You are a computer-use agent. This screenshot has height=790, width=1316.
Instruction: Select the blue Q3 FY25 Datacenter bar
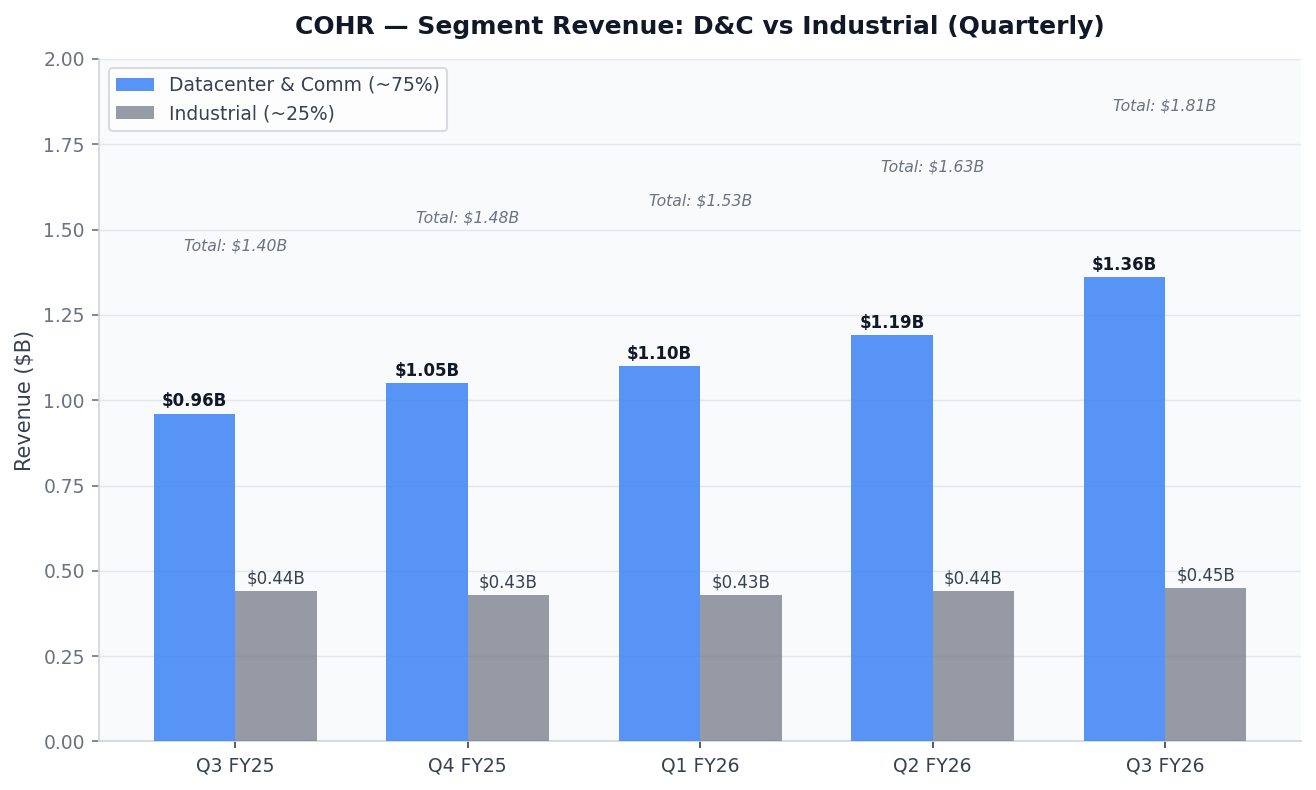coord(194,578)
